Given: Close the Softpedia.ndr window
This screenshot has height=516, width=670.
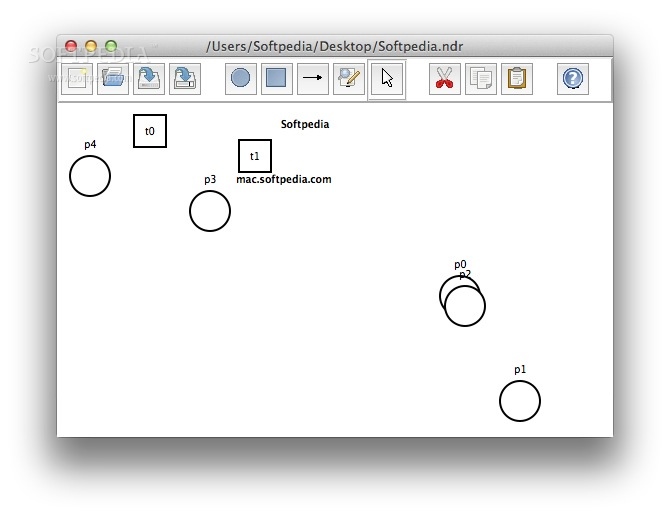Looking at the screenshot, I should pos(71,46).
